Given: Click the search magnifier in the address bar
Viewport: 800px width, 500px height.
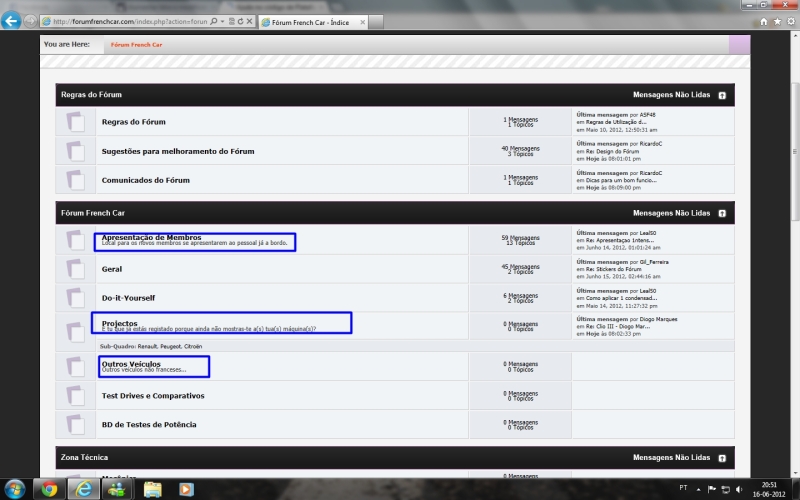Looking at the screenshot, I should point(214,21).
